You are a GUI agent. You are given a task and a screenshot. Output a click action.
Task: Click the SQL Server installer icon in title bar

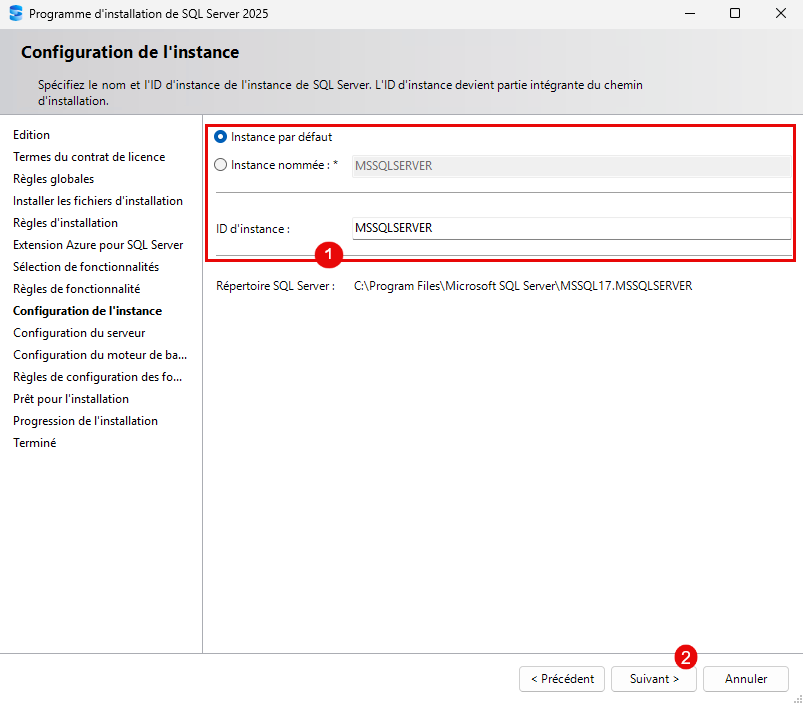[16, 13]
